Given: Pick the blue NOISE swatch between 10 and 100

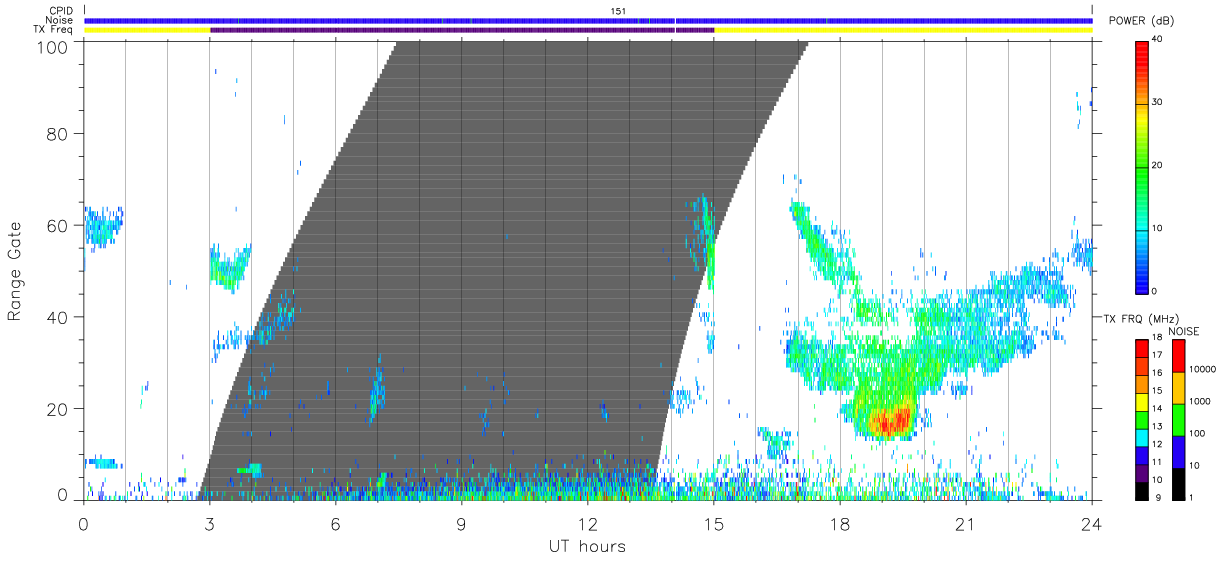Looking at the screenshot, I should 1178,450.
